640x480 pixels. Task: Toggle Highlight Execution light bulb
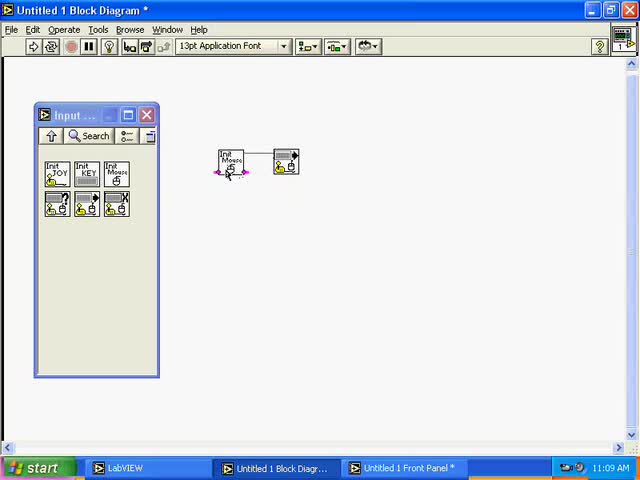[109, 47]
